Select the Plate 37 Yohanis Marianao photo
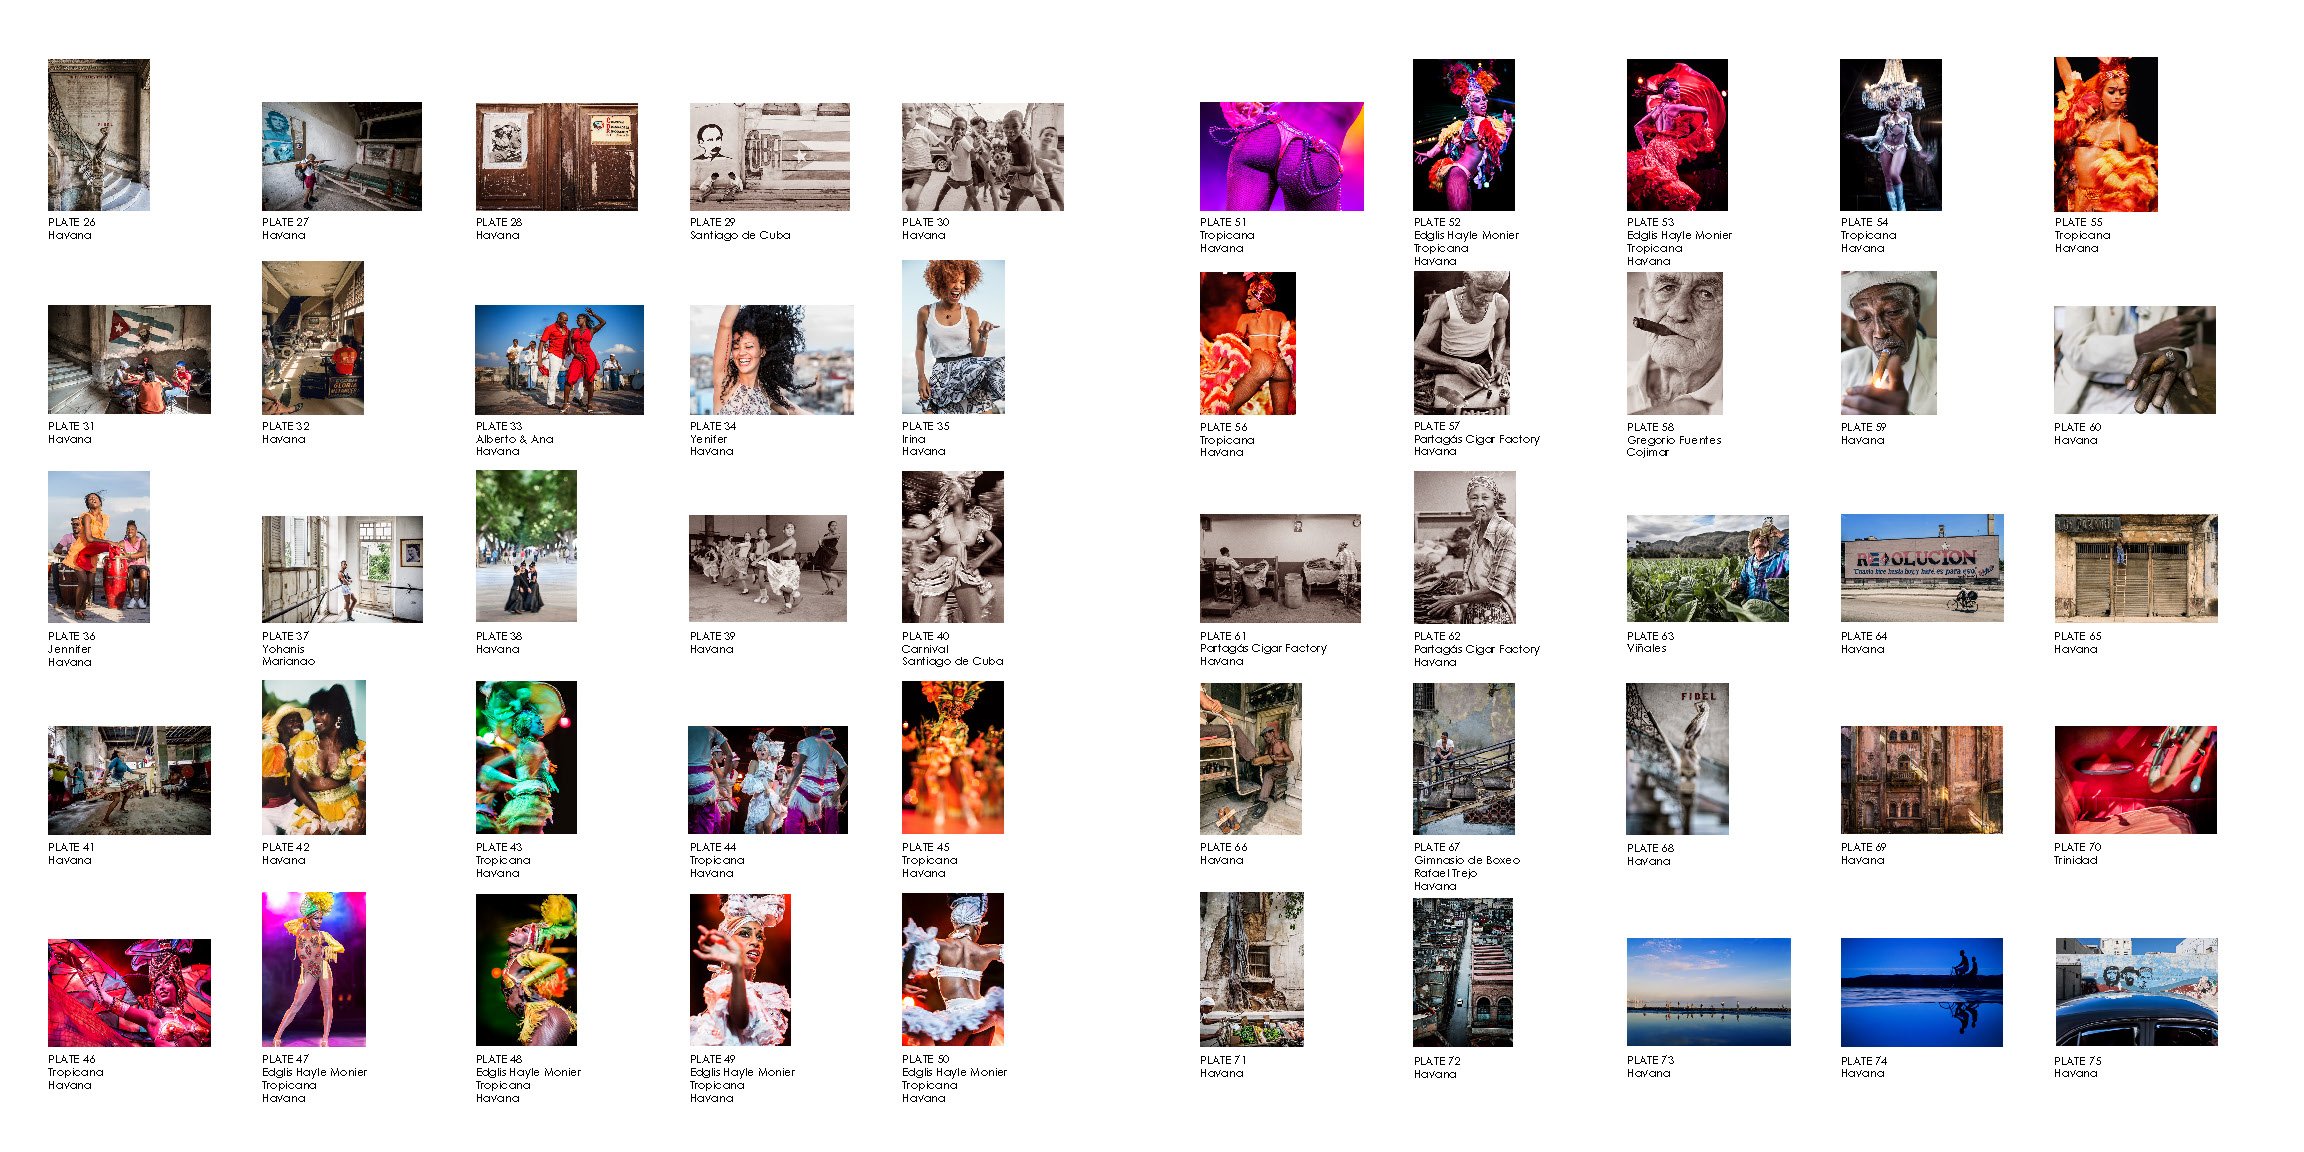Viewport: 2304px width, 1152px height. coord(342,569)
